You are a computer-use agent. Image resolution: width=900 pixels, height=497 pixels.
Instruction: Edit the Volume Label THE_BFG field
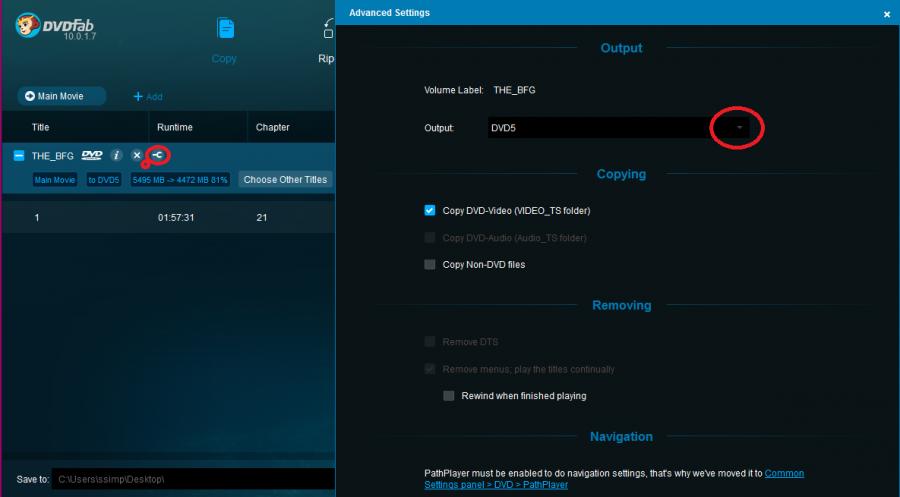coord(514,90)
